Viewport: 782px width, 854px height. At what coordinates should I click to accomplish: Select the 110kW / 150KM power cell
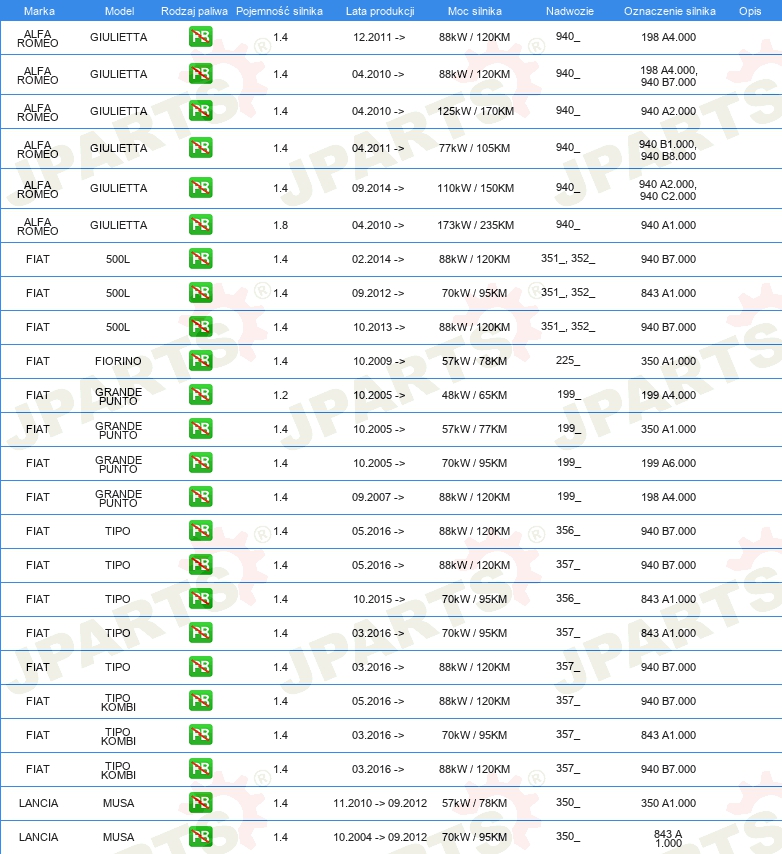pyautogui.click(x=475, y=188)
